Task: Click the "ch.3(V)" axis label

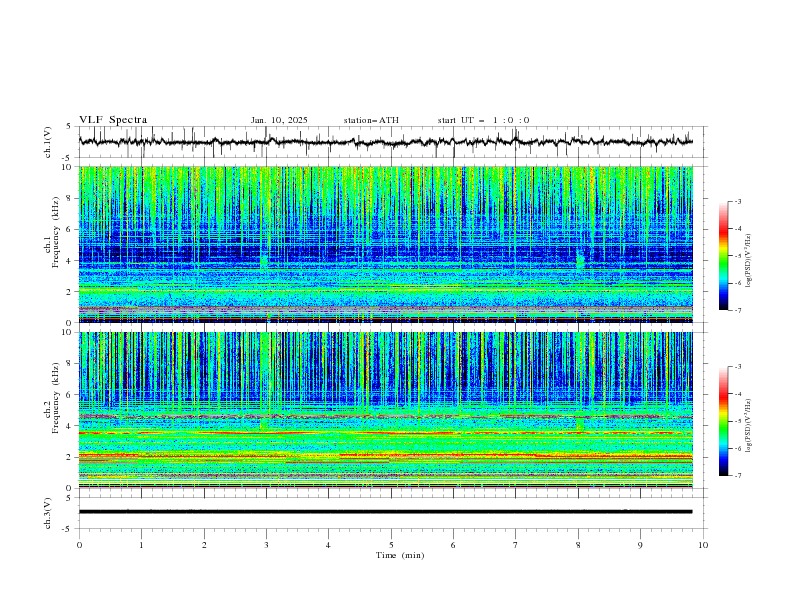Action: coord(48,513)
